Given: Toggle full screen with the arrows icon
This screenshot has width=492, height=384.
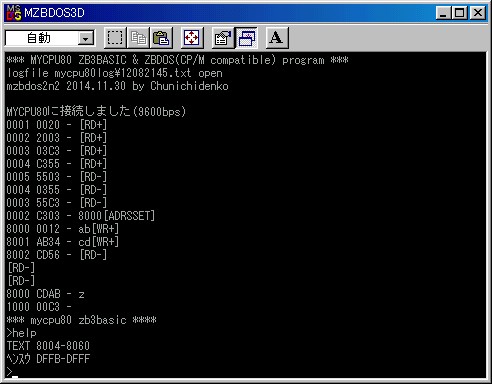Looking at the screenshot, I should pyautogui.click(x=192, y=38).
